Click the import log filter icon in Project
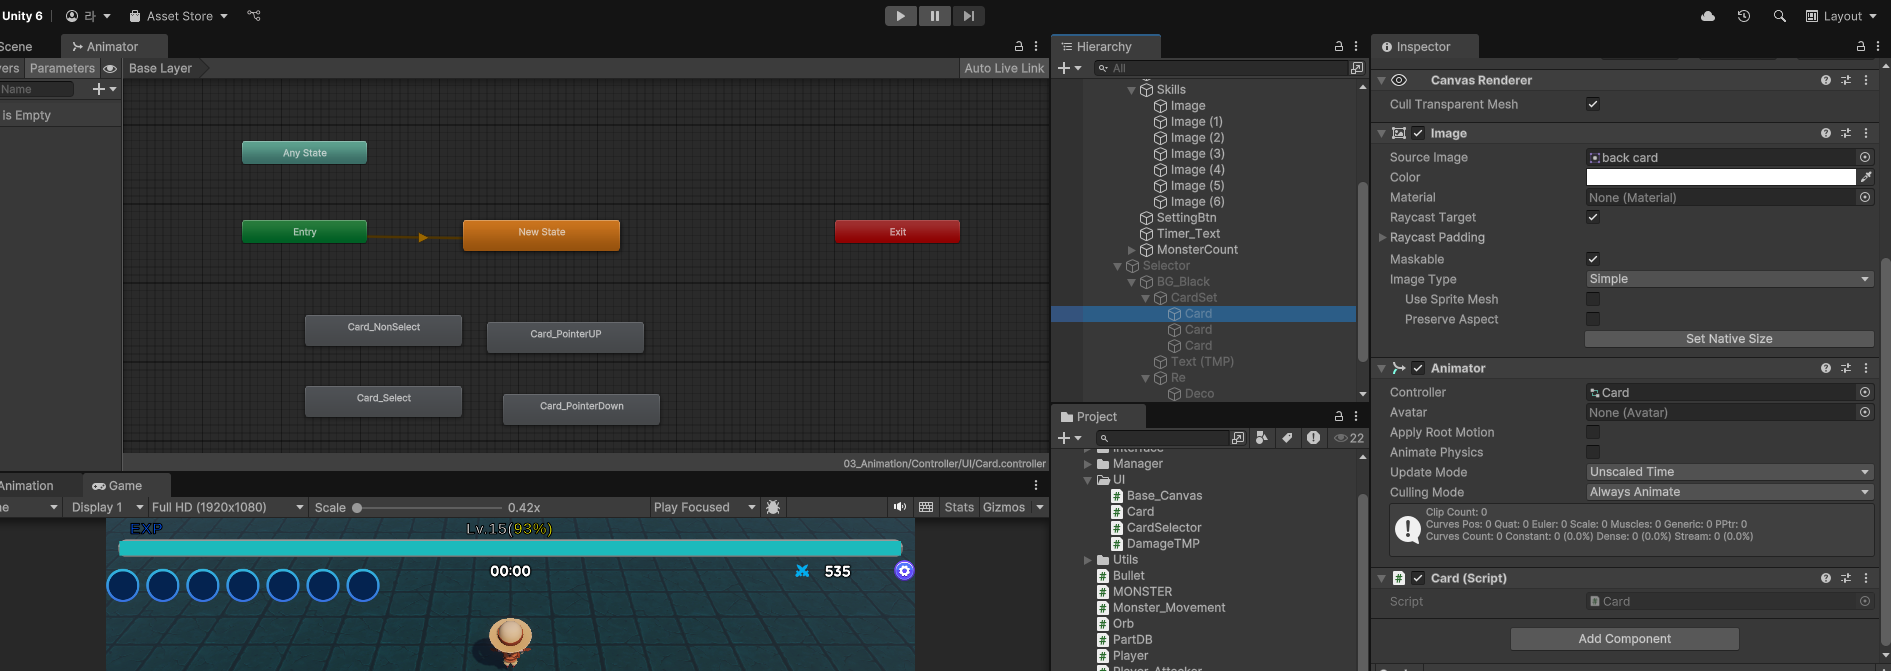 (1313, 438)
